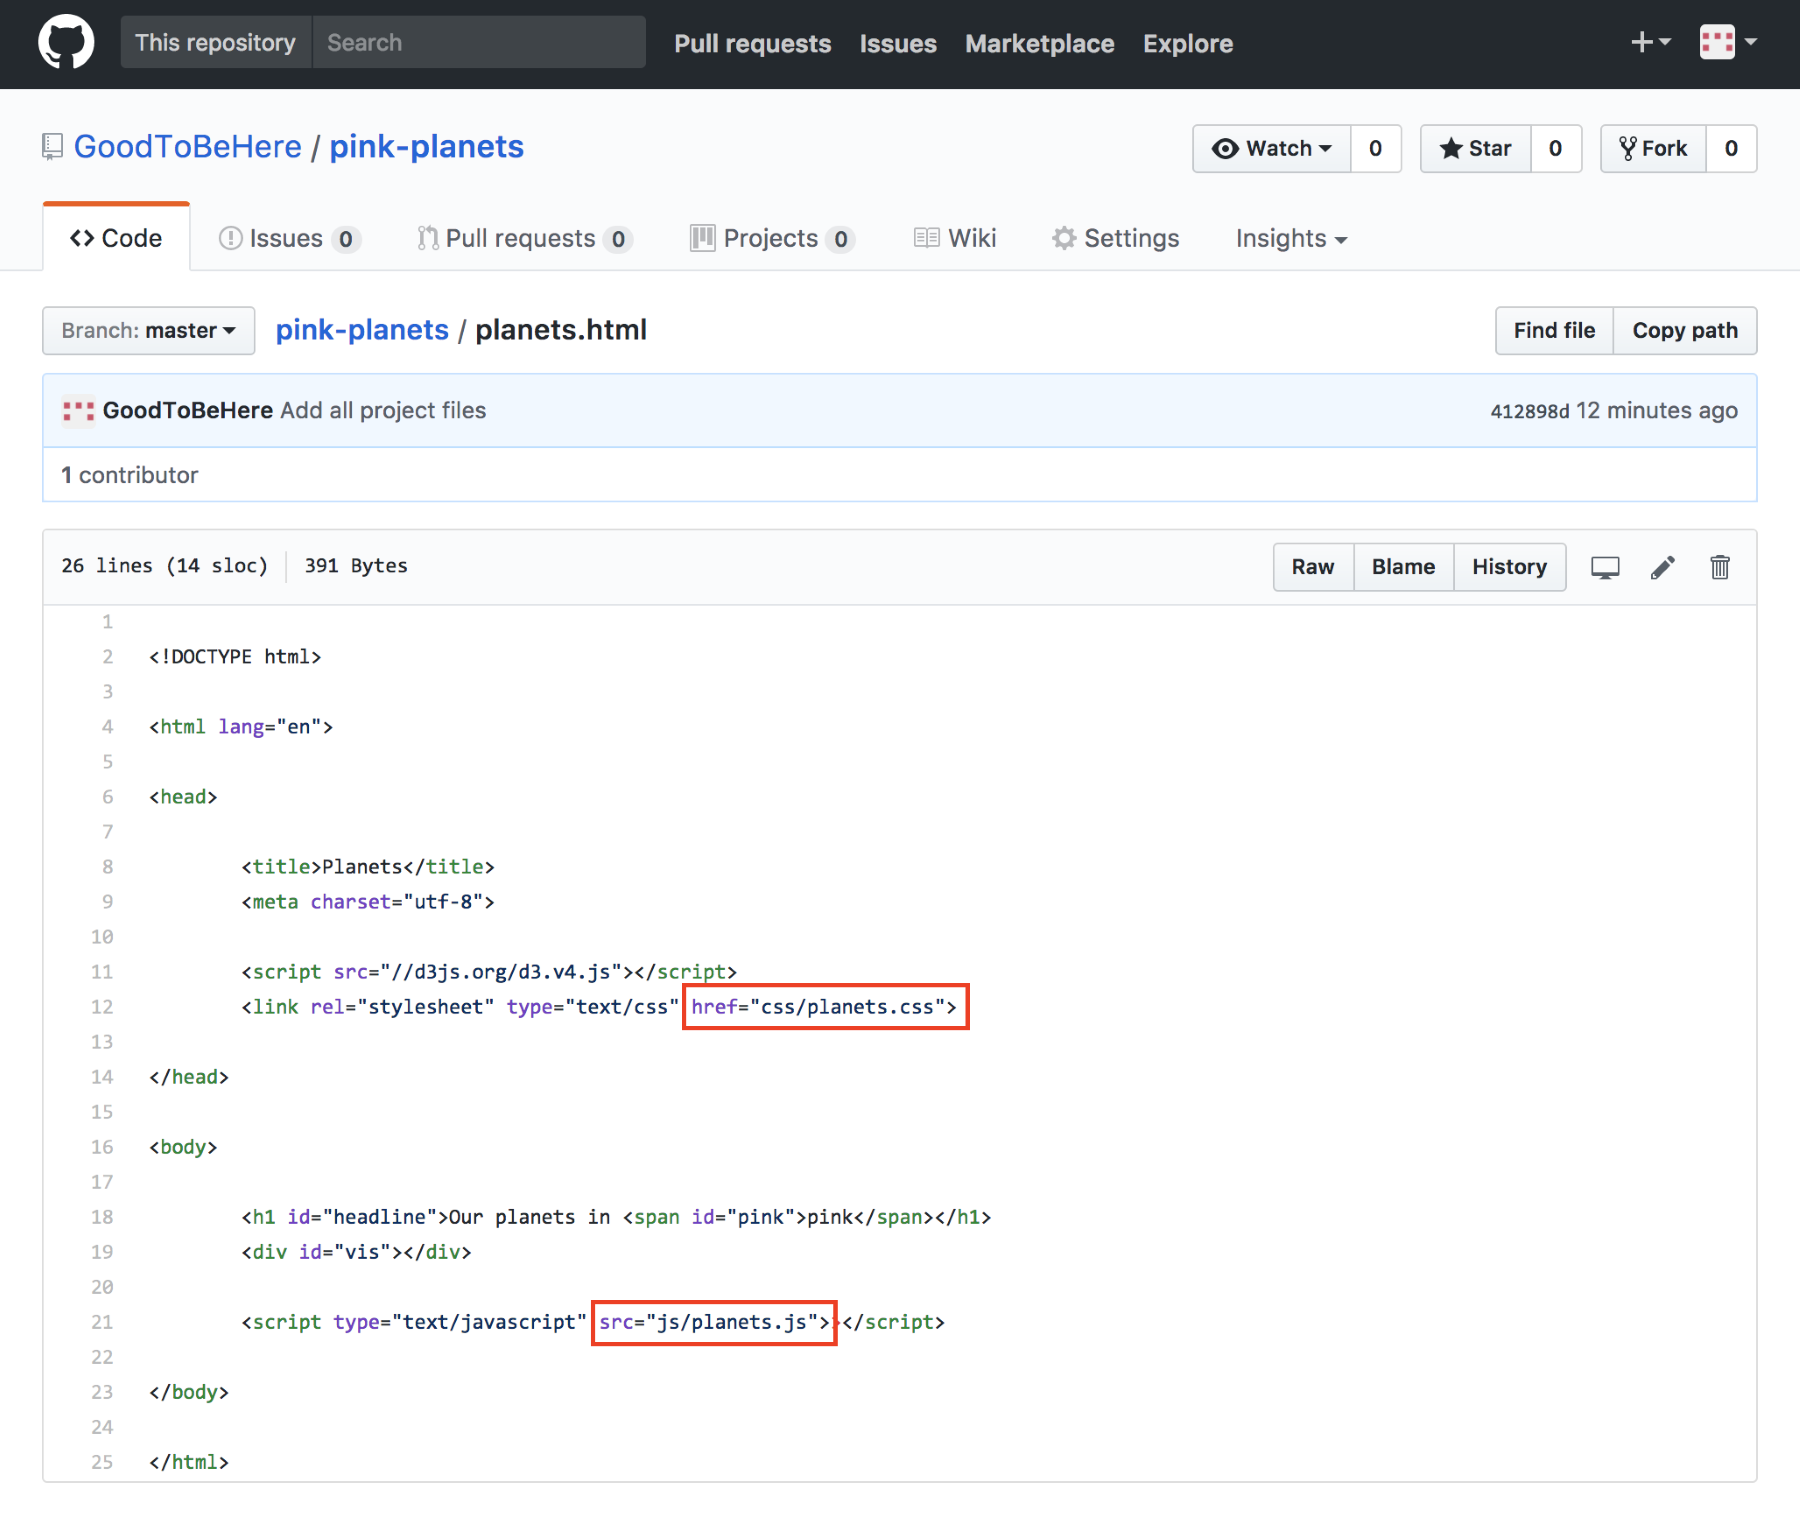Fork the pink-planets repository
The height and width of the screenshot is (1525, 1800).
(1653, 149)
